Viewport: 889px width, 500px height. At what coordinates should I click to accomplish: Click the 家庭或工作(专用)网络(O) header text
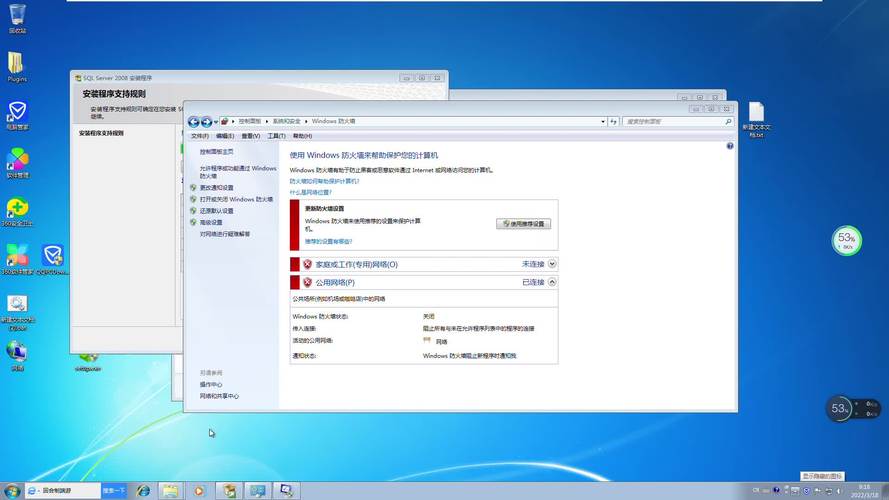[x=357, y=265]
